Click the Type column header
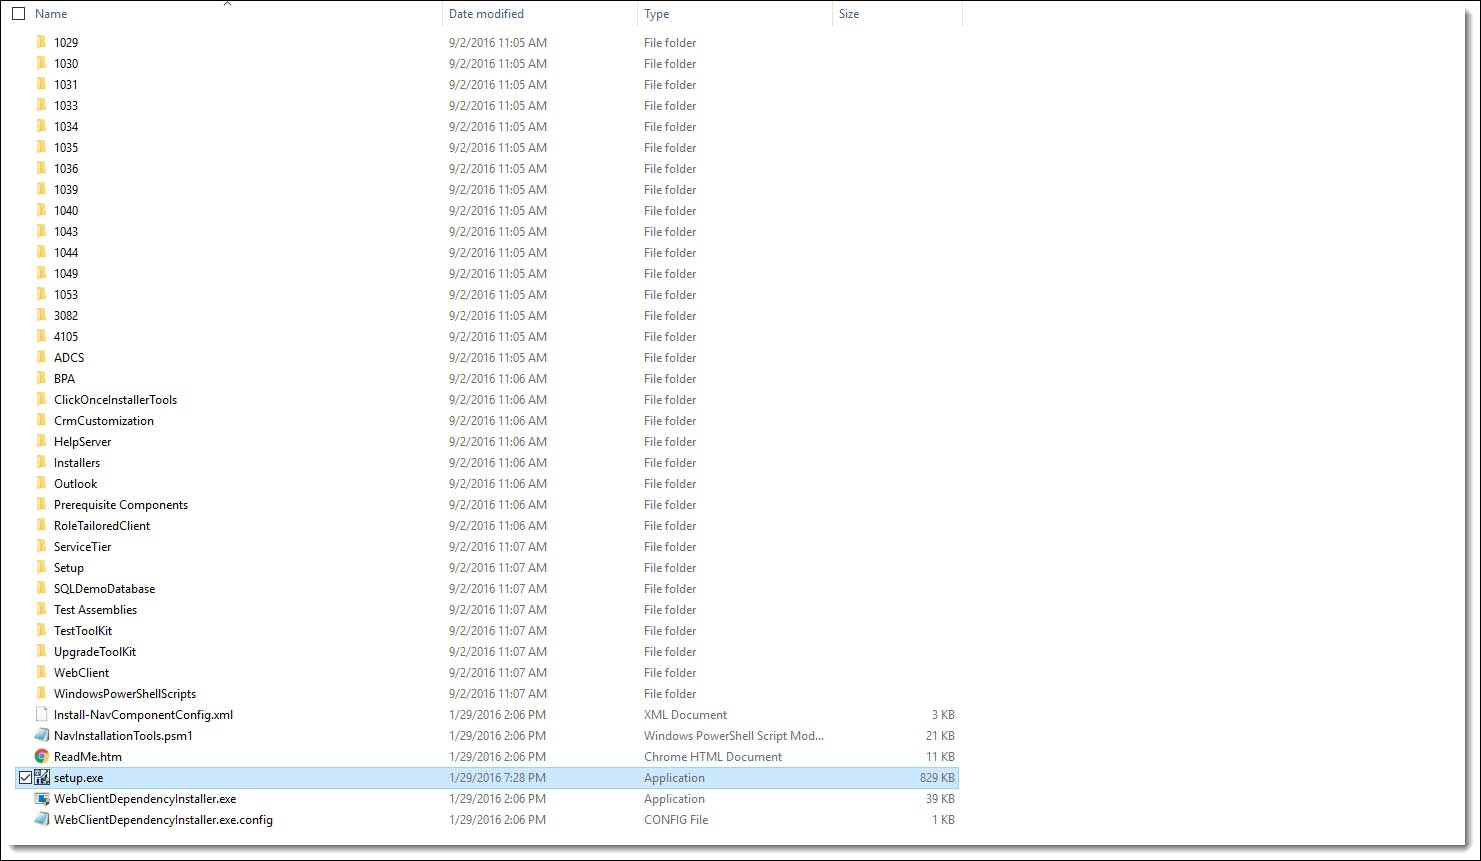Viewport: 1481px width, 861px height. 656,13
